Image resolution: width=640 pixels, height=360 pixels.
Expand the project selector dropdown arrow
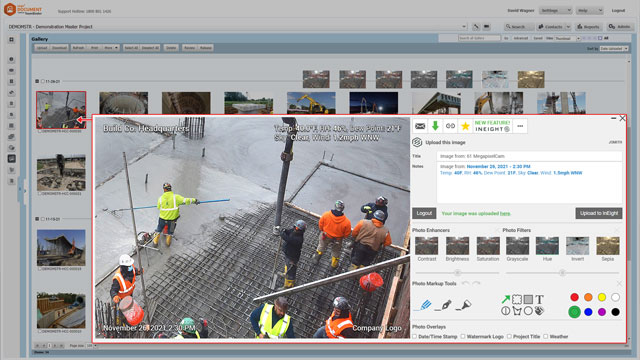464,27
